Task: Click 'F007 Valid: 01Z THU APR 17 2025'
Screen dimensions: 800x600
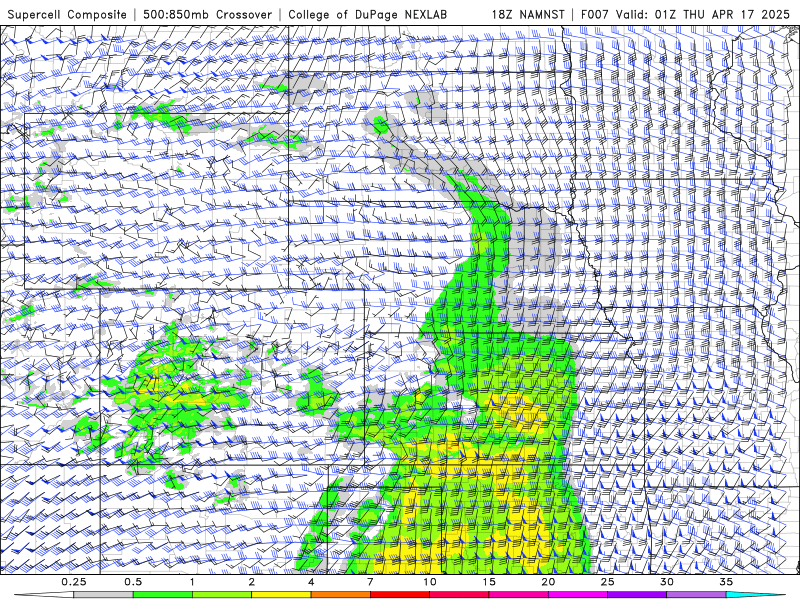Action: tap(685, 15)
